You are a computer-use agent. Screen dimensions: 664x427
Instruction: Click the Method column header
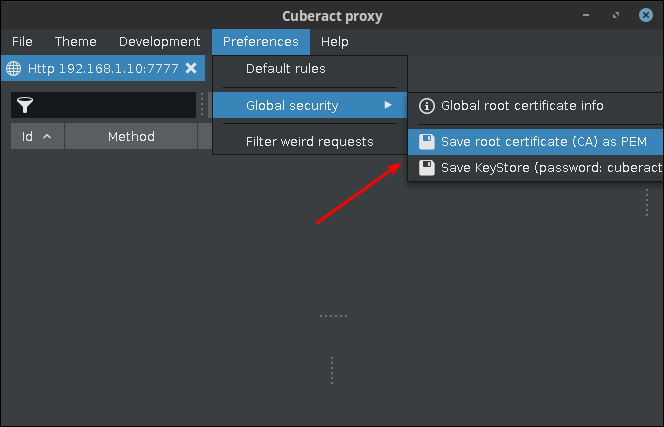[x=131, y=136]
